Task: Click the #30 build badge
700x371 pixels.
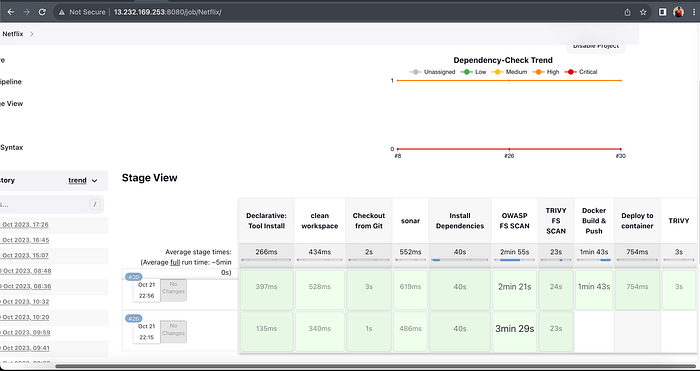Action: 133,277
